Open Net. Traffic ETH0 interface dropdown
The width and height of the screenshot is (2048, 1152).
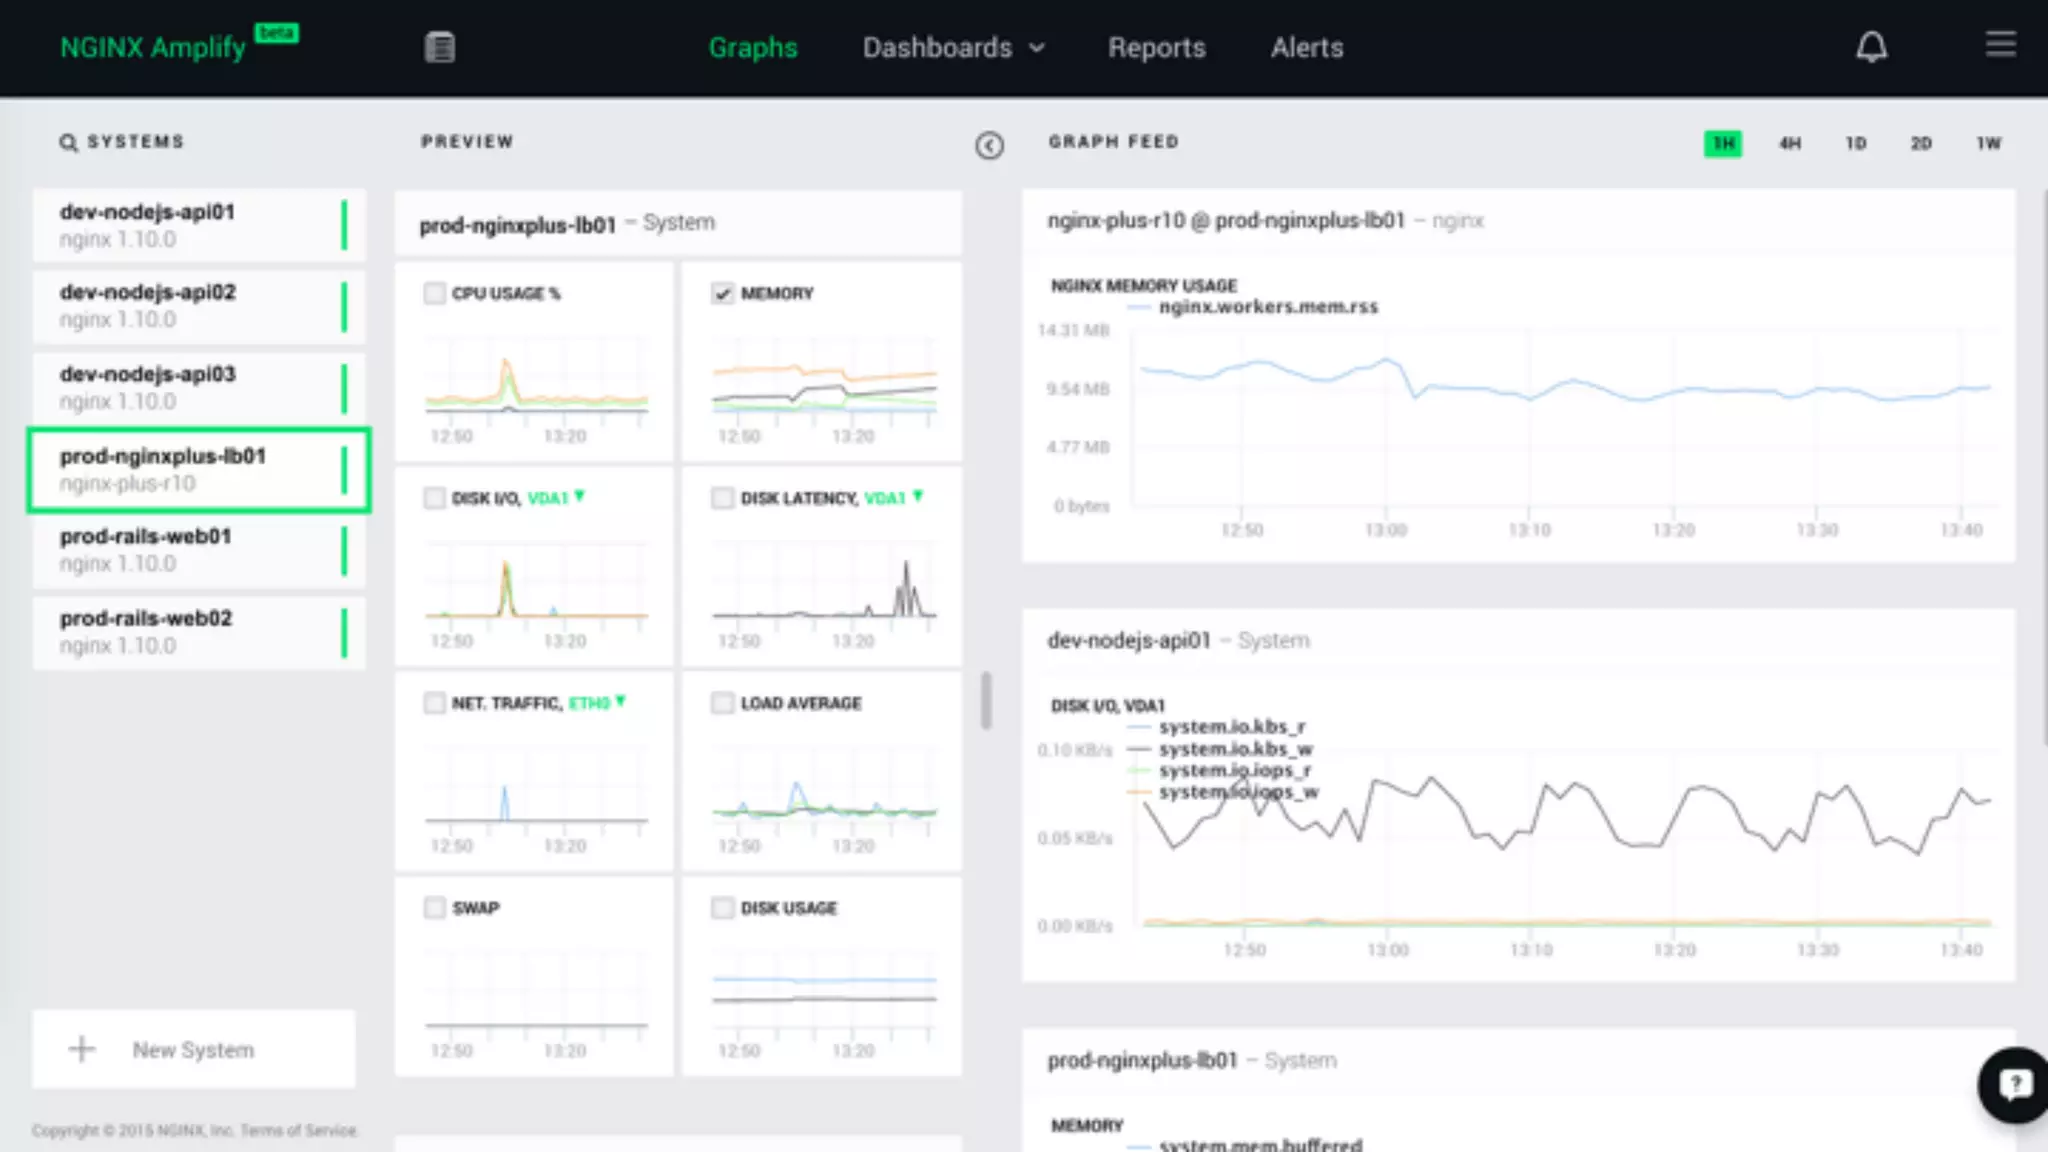point(597,702)
